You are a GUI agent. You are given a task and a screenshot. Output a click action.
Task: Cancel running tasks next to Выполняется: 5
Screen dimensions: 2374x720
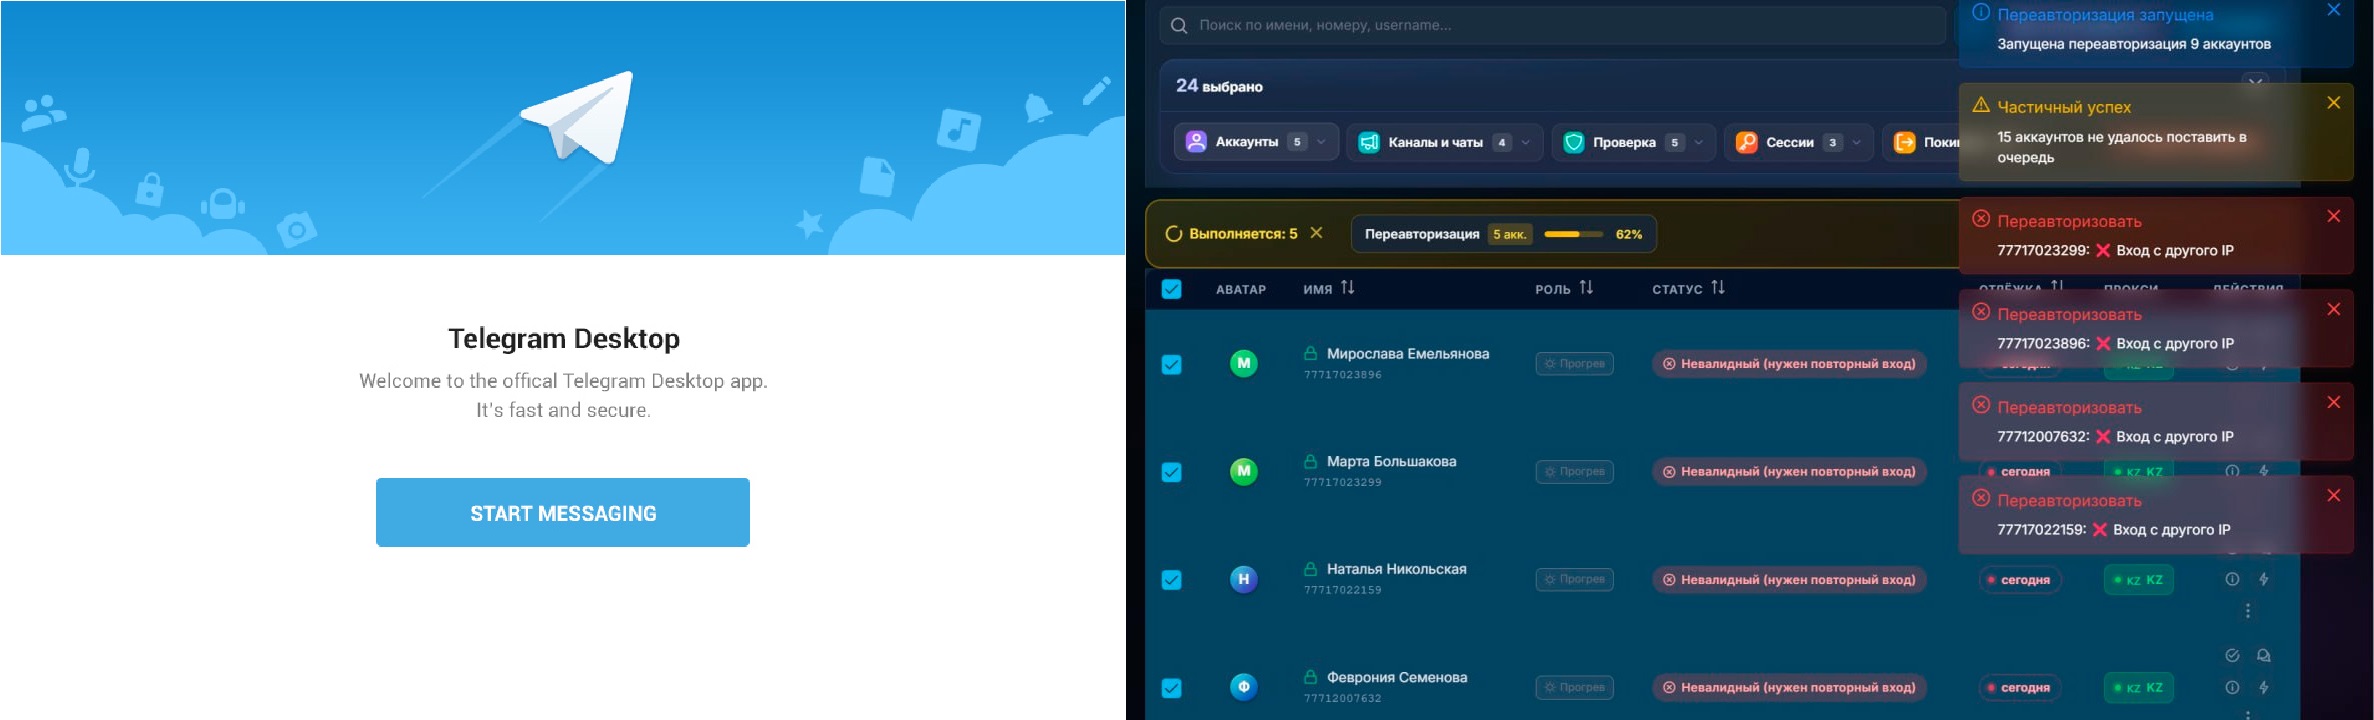[1316, 233]
